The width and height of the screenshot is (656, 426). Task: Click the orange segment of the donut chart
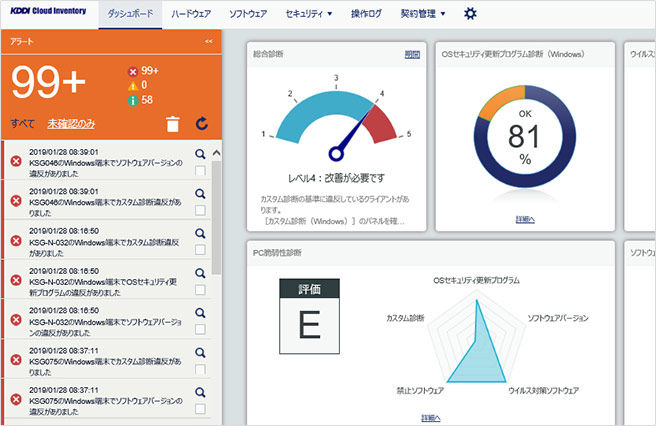tap(501, 102)
